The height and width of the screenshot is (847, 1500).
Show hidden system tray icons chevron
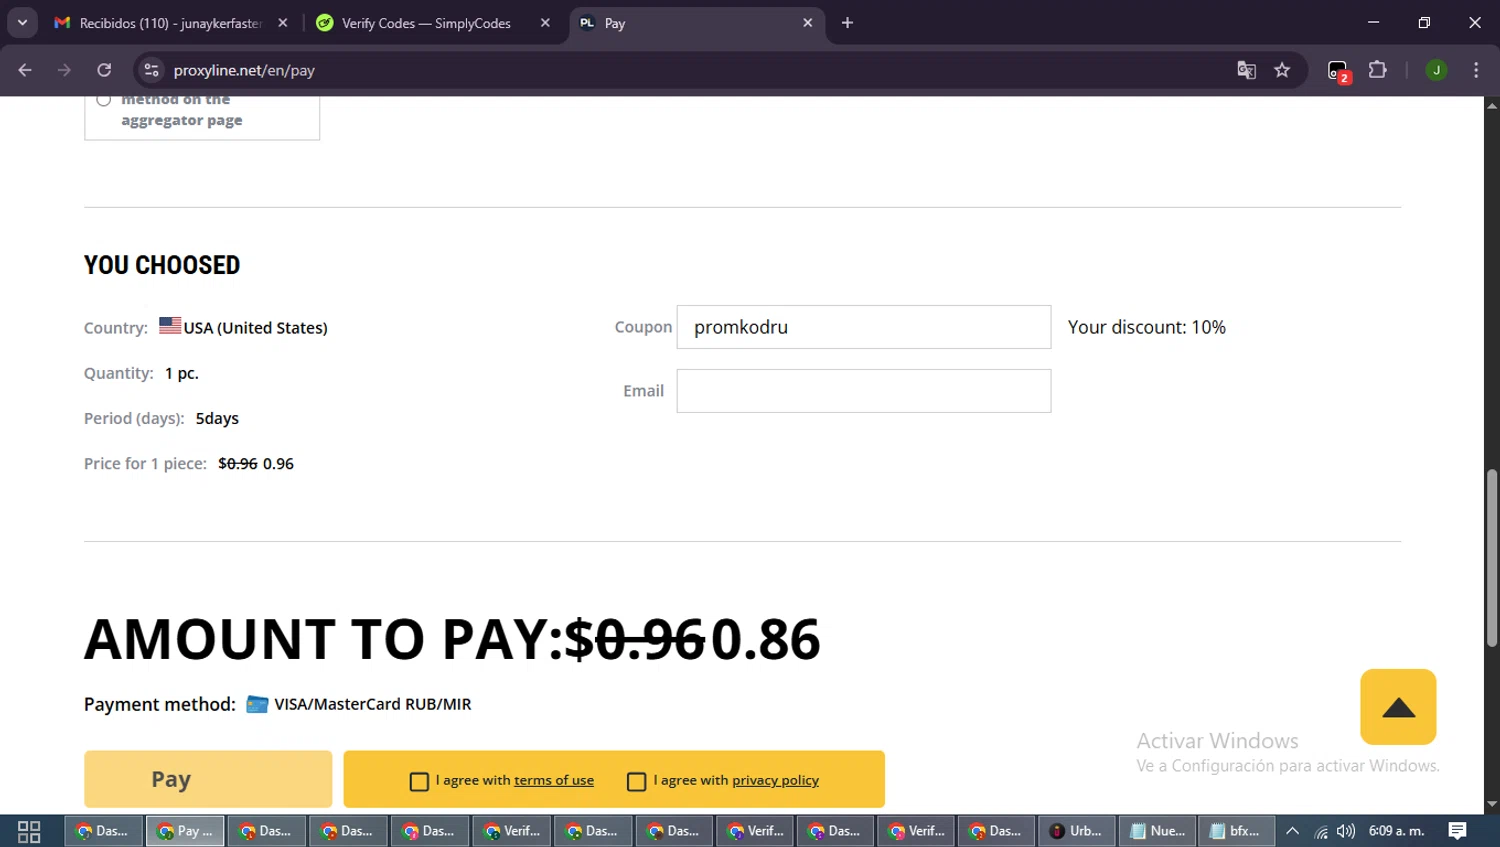[1292, 831]
